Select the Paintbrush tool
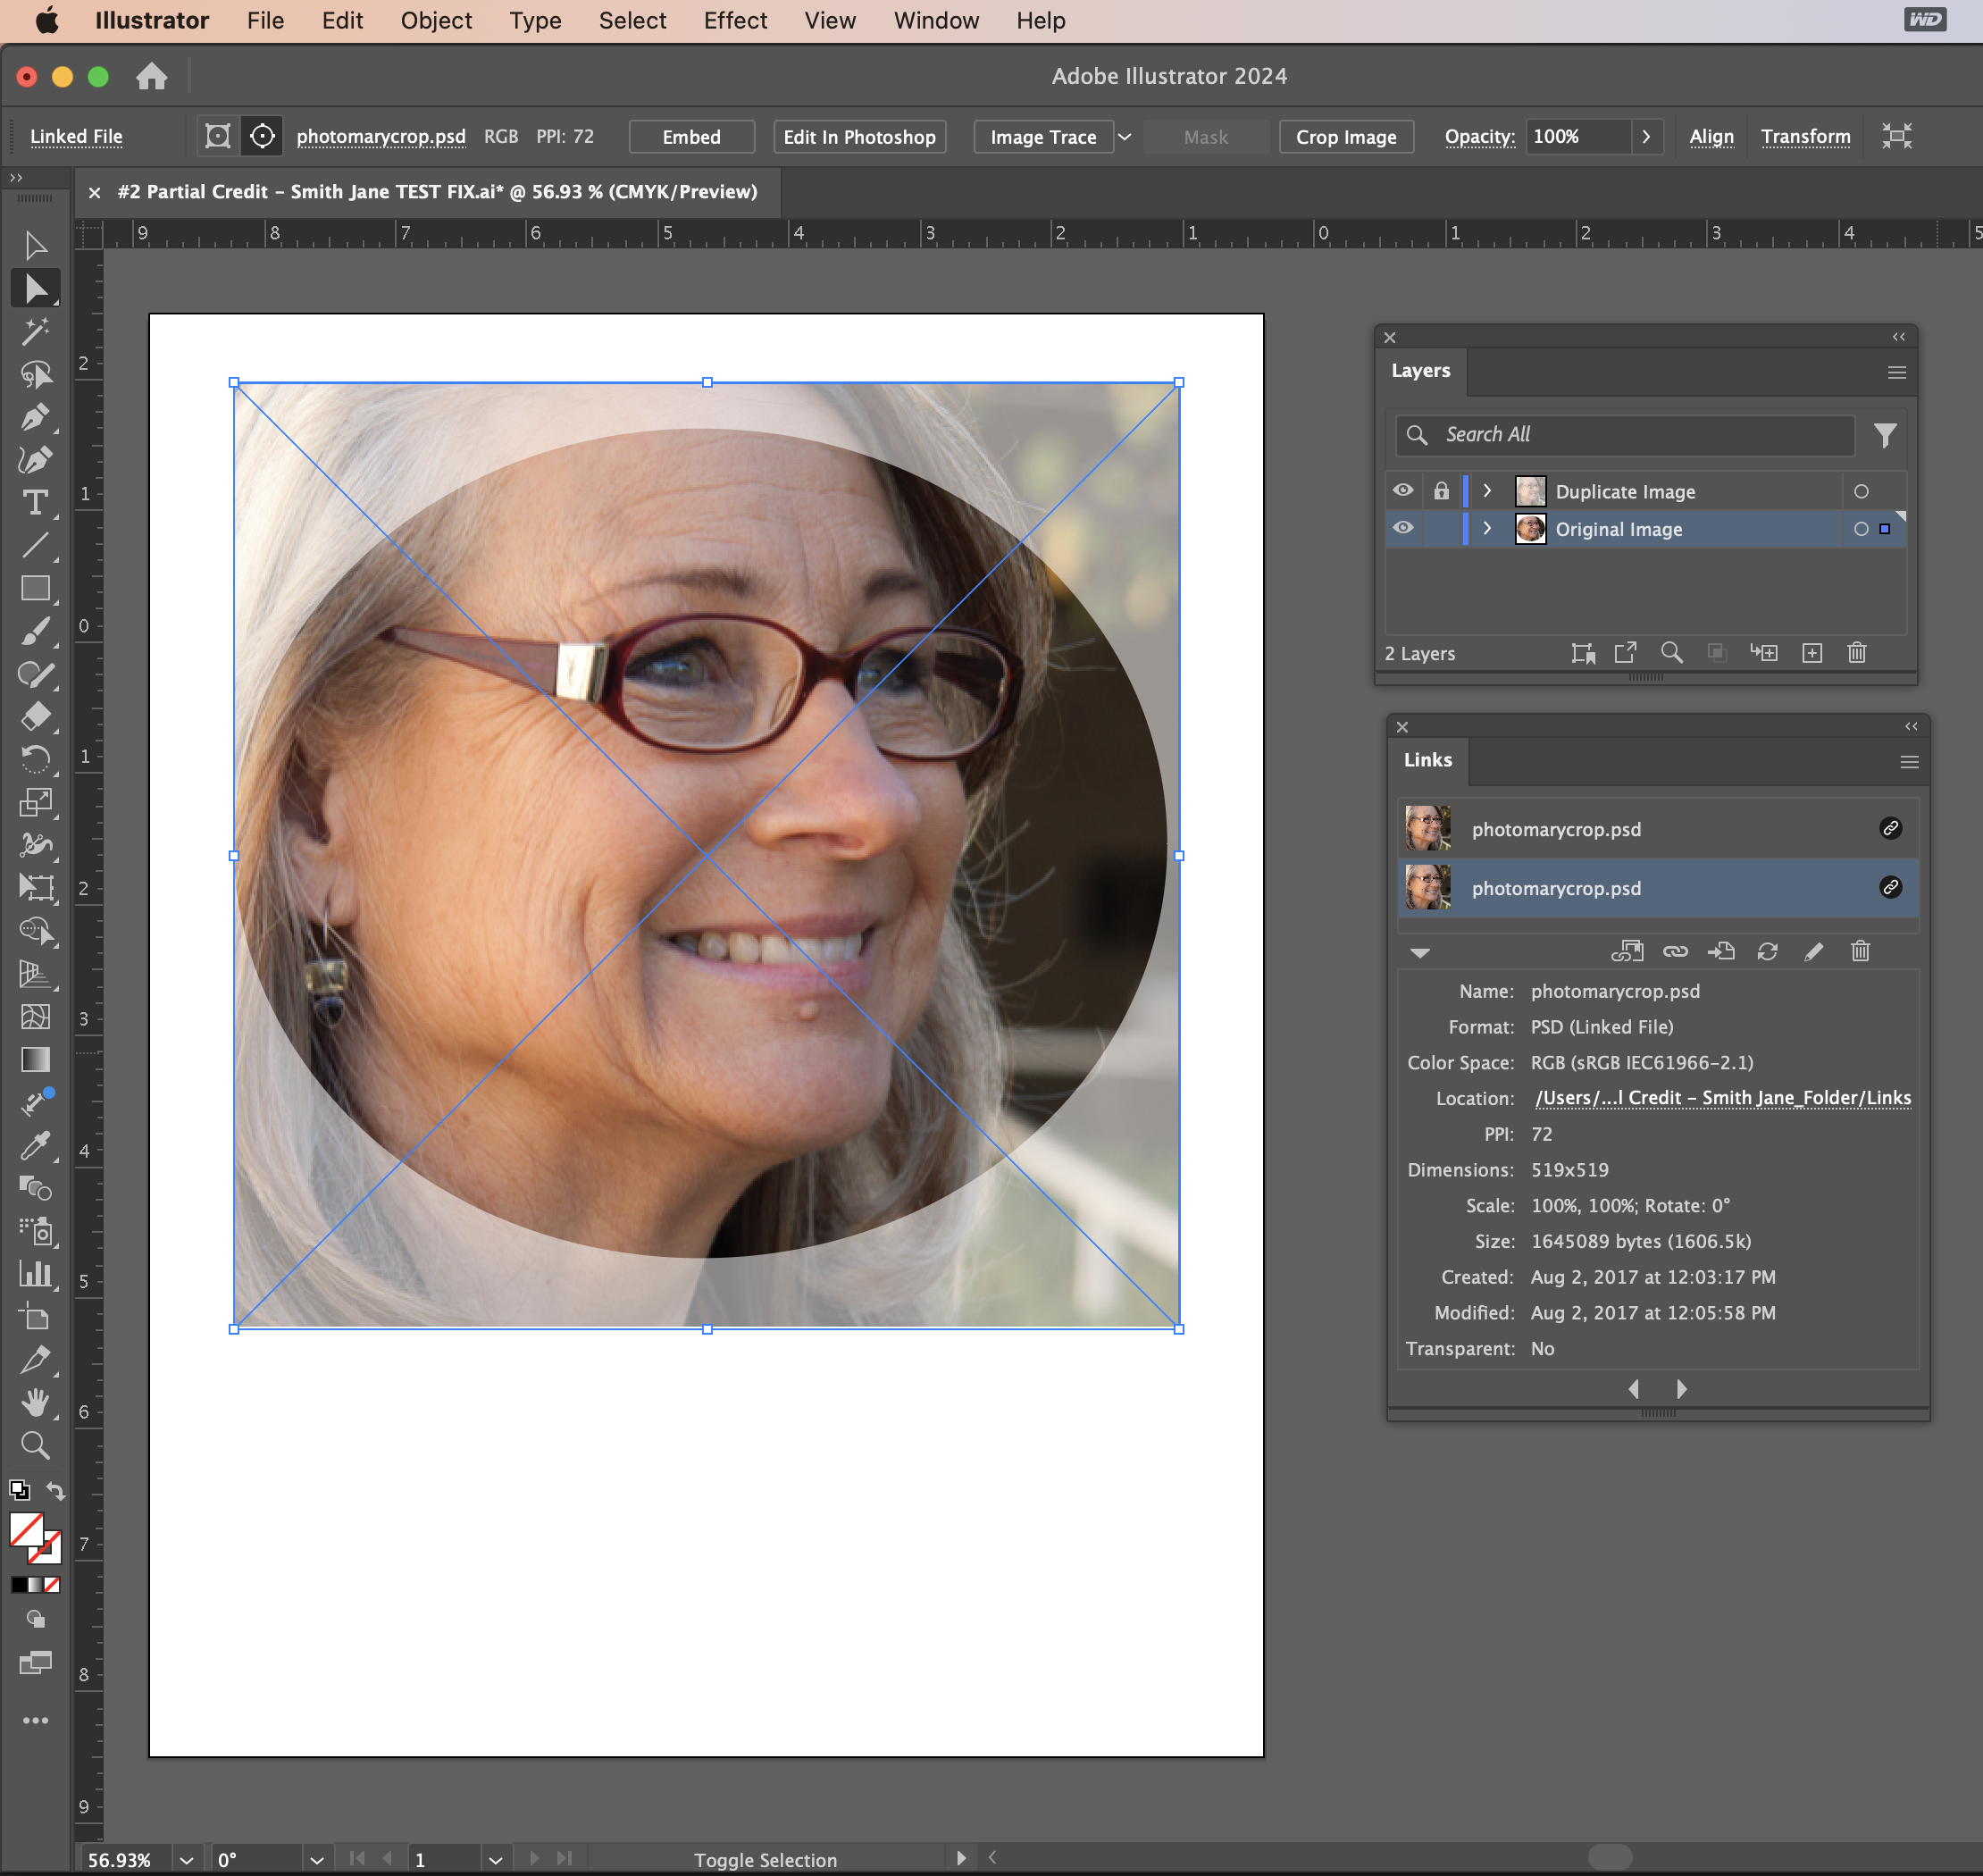This screenshot has width=1983, height=1876. pos(35,631)
